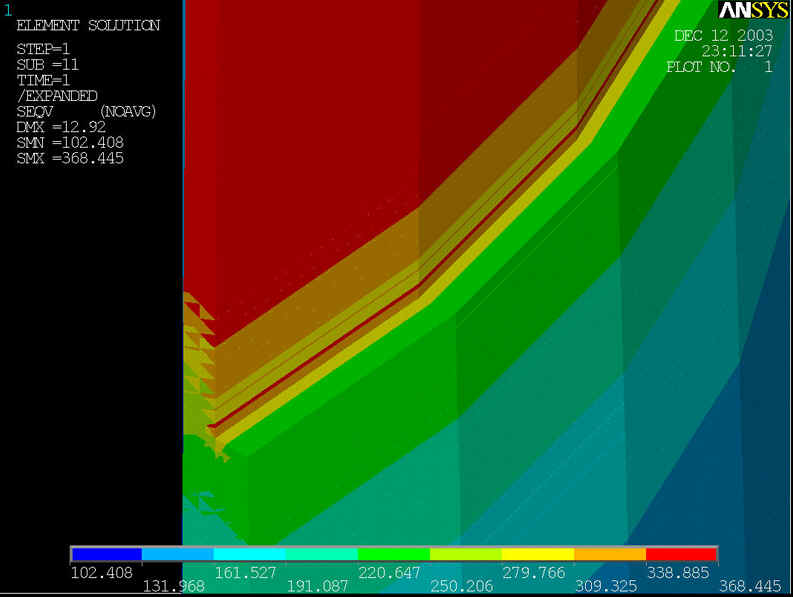Click the legend value 338.885
This screenshot has height=597, width=793.
(x=678, y=573)
